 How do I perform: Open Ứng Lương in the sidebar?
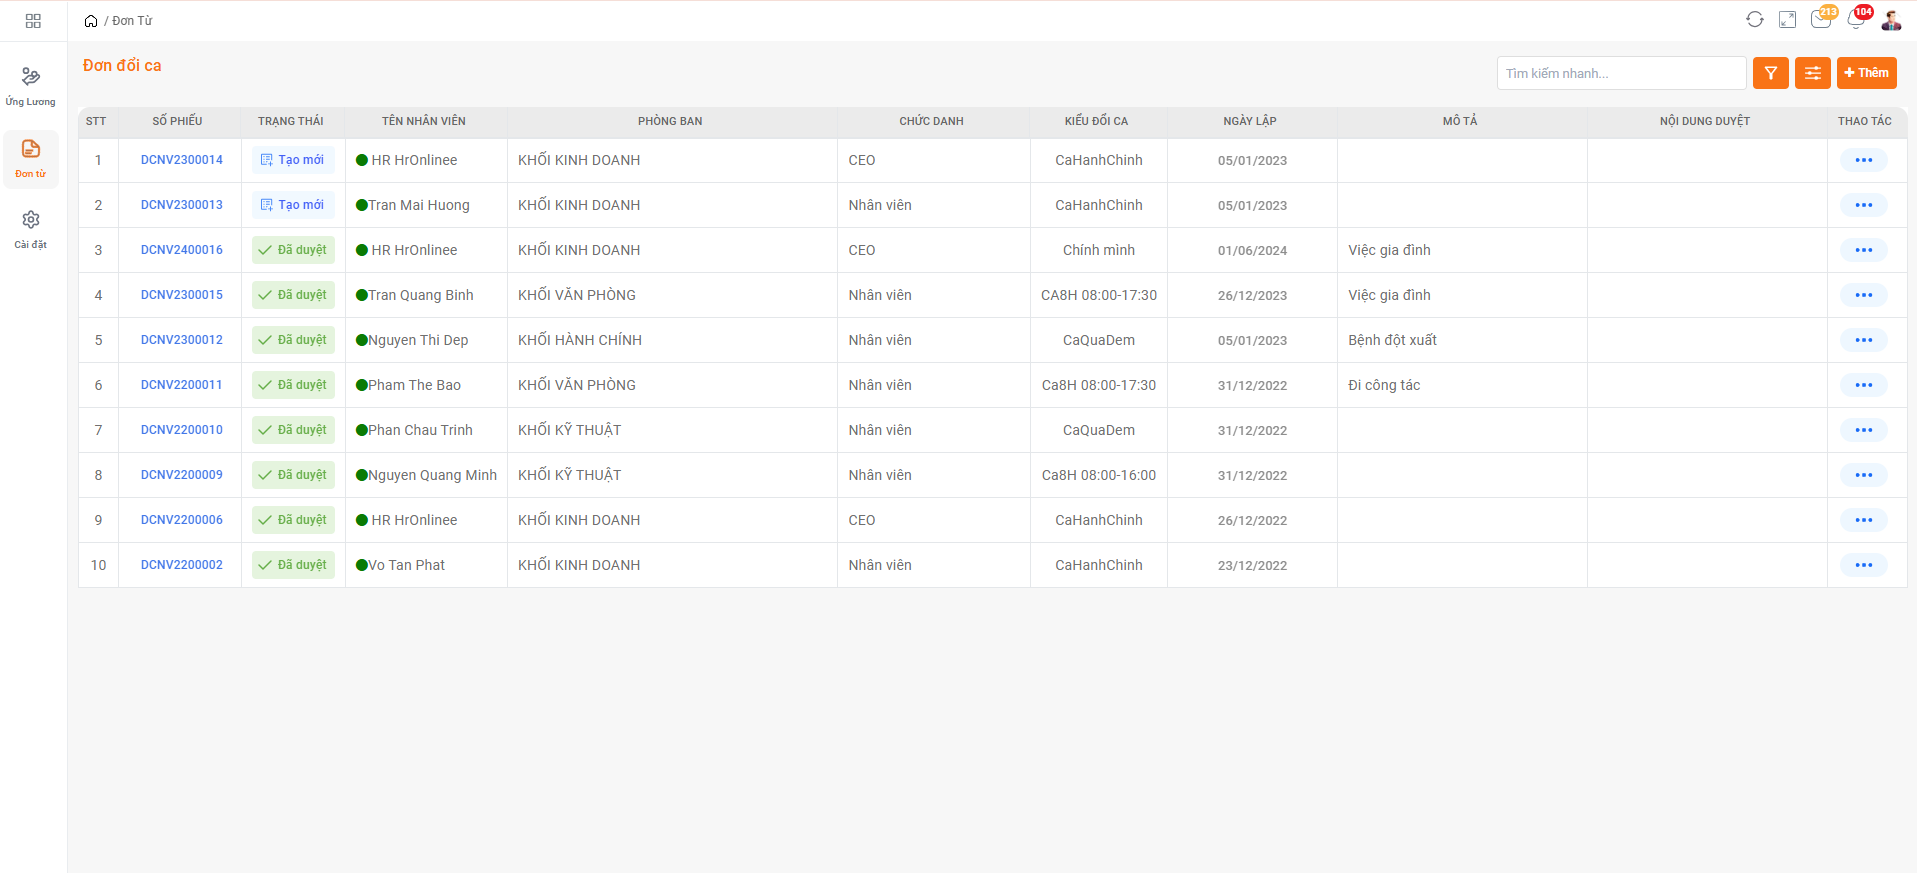31,86
